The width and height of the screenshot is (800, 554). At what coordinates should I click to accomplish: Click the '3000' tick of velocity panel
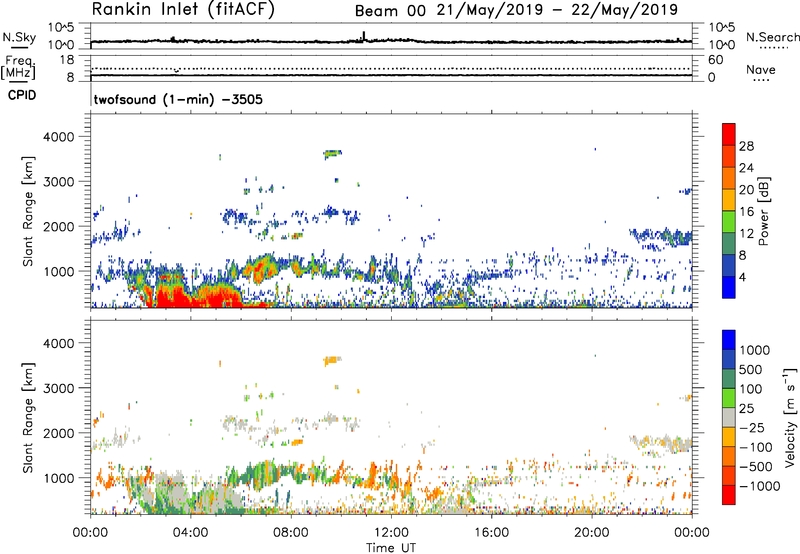coord(59,388)
